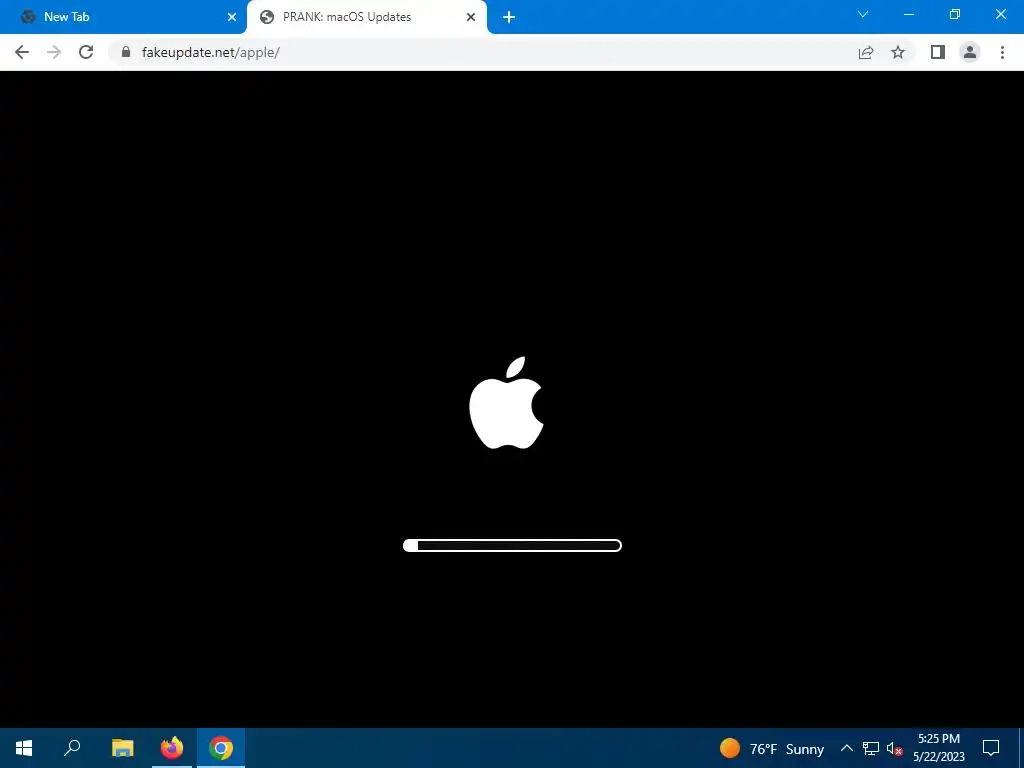The height and width of the screenshot is (768, 1024).
Task: Close the Chrome window
Action: (x=1000, y=14)
